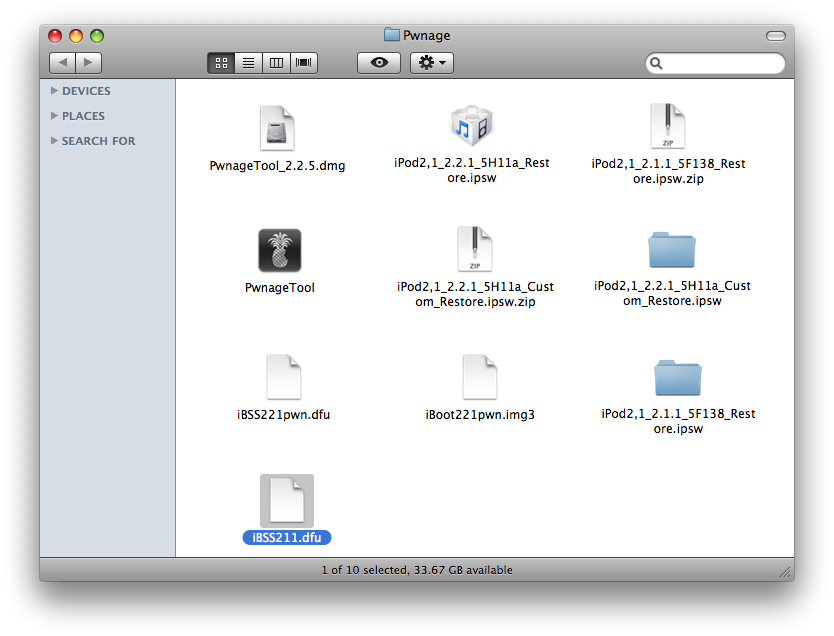Open the PwnageTool_2.2.5.dmg disk image
Screen dimensions: 834x636
277,129
